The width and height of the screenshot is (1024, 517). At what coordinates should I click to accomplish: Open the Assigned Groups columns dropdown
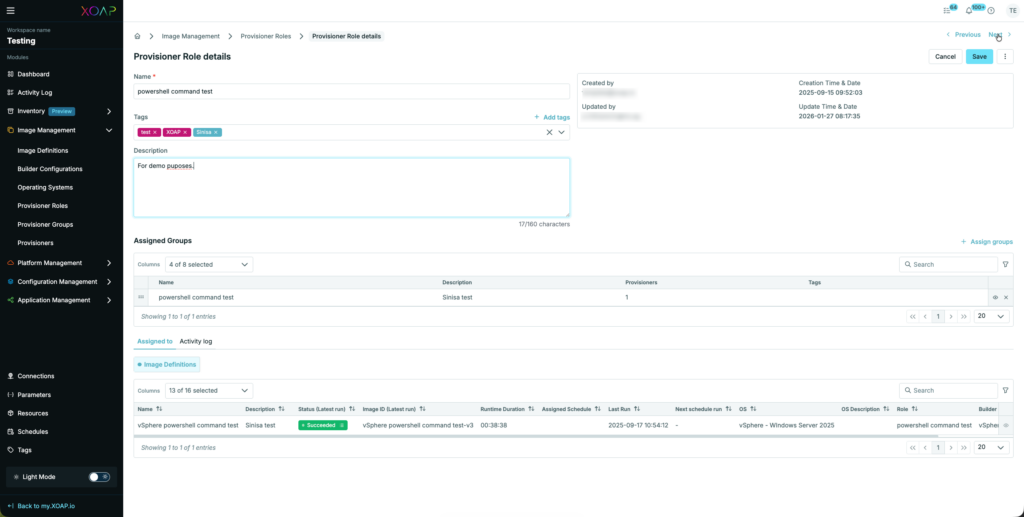point(208,264)
